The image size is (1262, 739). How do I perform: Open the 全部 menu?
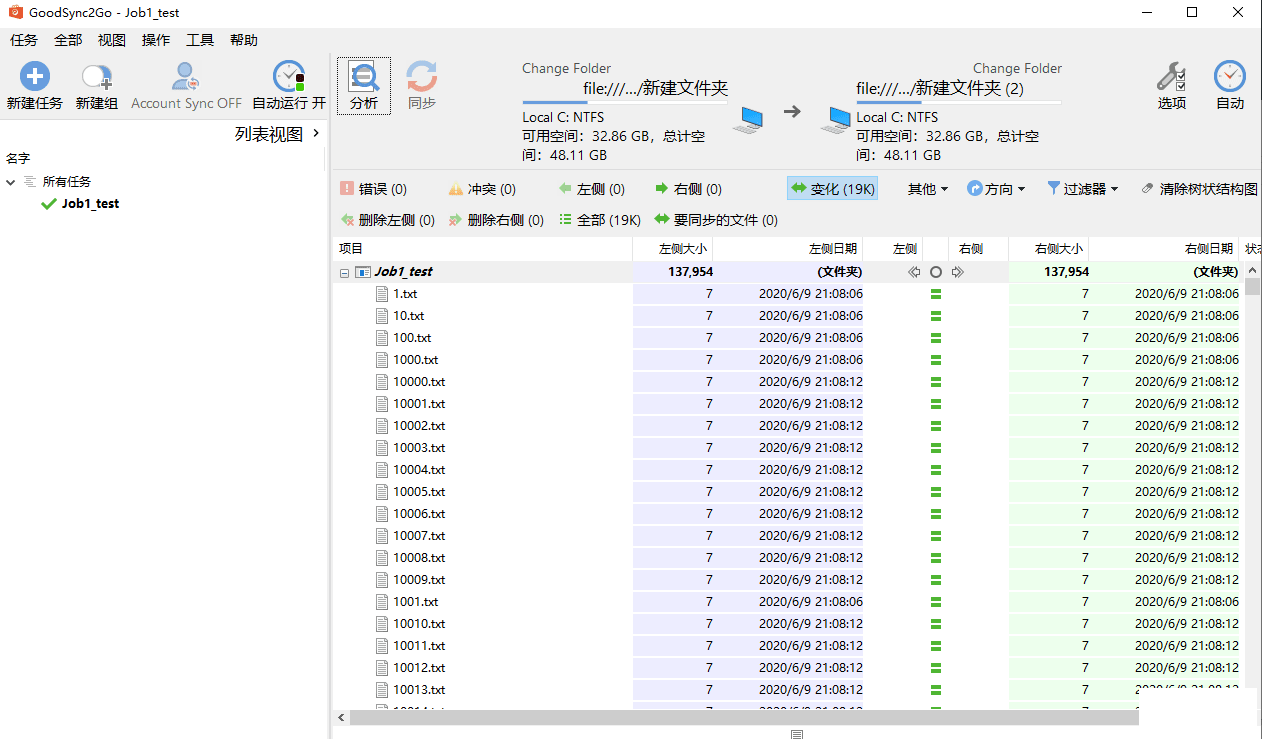point(68,40)
